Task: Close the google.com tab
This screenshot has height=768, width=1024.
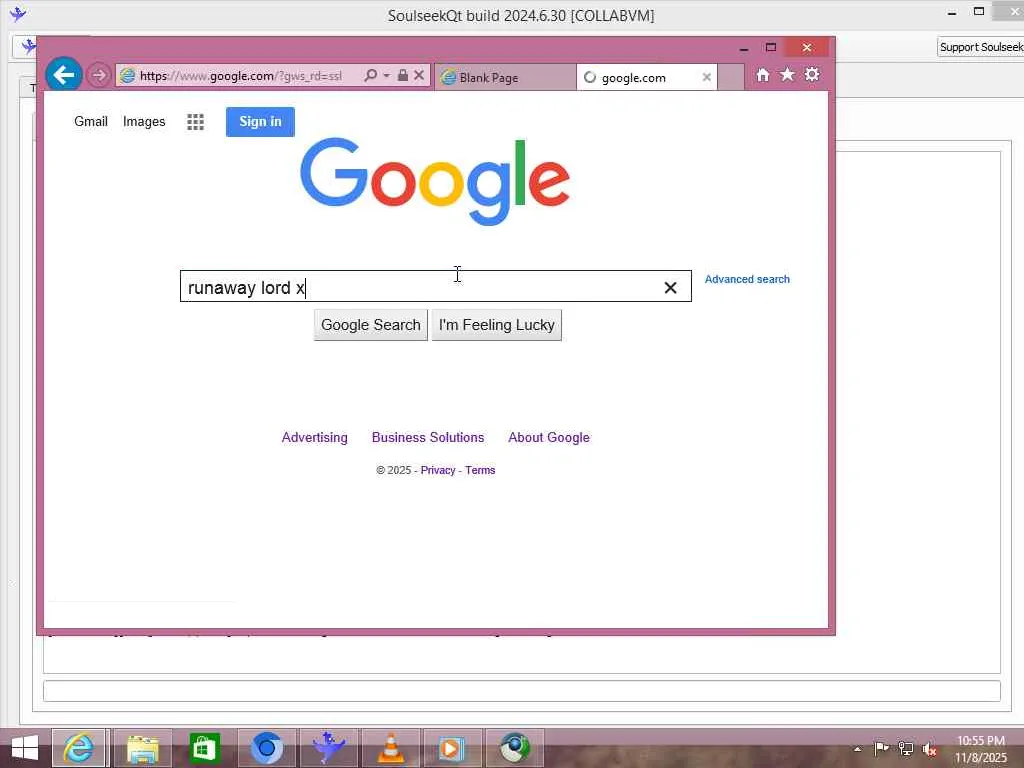Action: click(707, 77)
